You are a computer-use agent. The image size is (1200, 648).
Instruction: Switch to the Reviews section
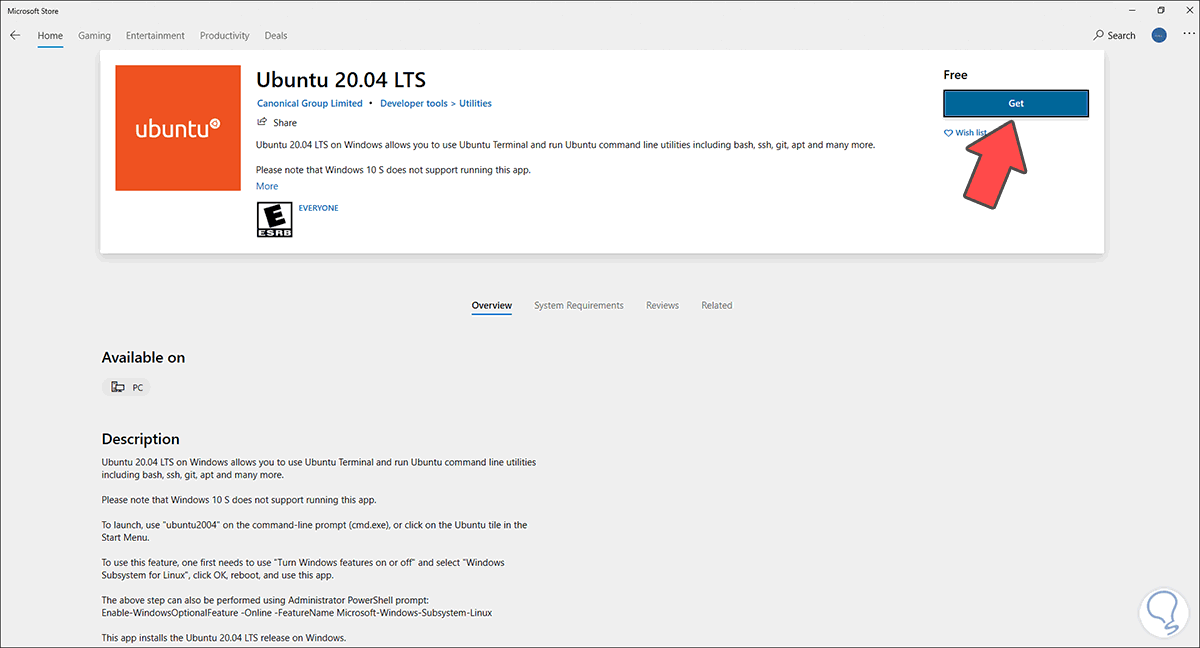pyautogui.click(x=662, y=306)
